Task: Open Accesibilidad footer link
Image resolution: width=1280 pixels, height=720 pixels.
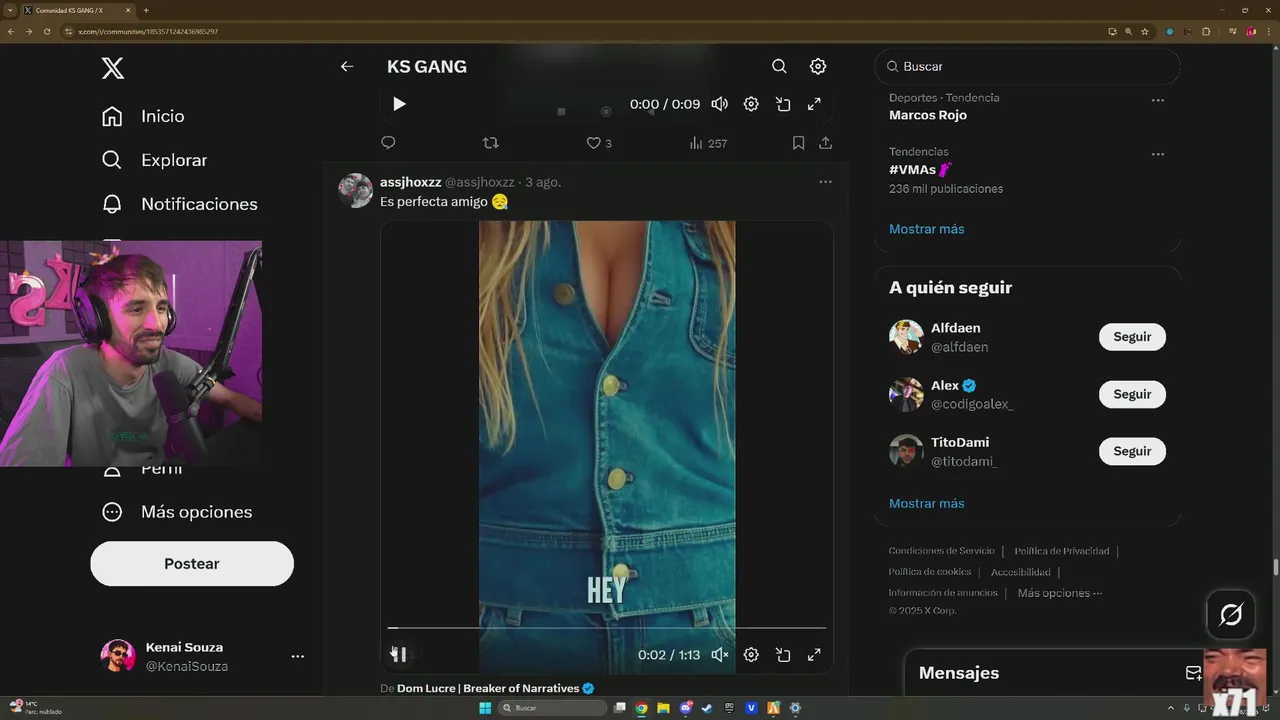Action: (x=1021, y=572)
